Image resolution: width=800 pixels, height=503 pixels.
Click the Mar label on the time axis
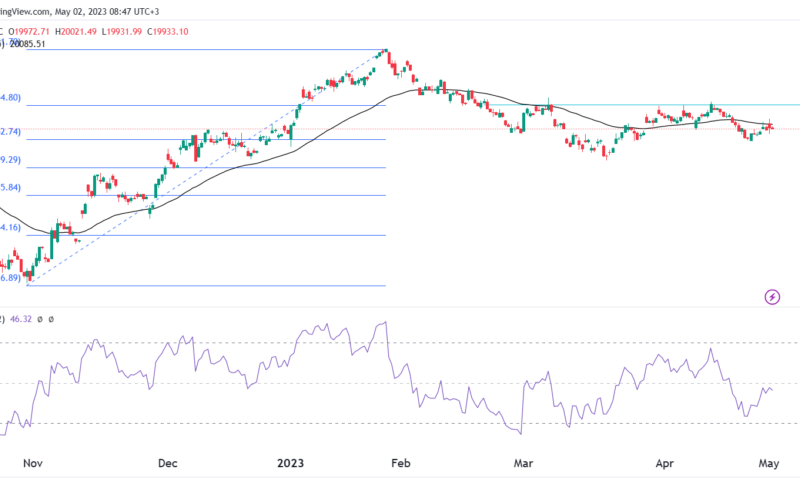pos(523,463)
